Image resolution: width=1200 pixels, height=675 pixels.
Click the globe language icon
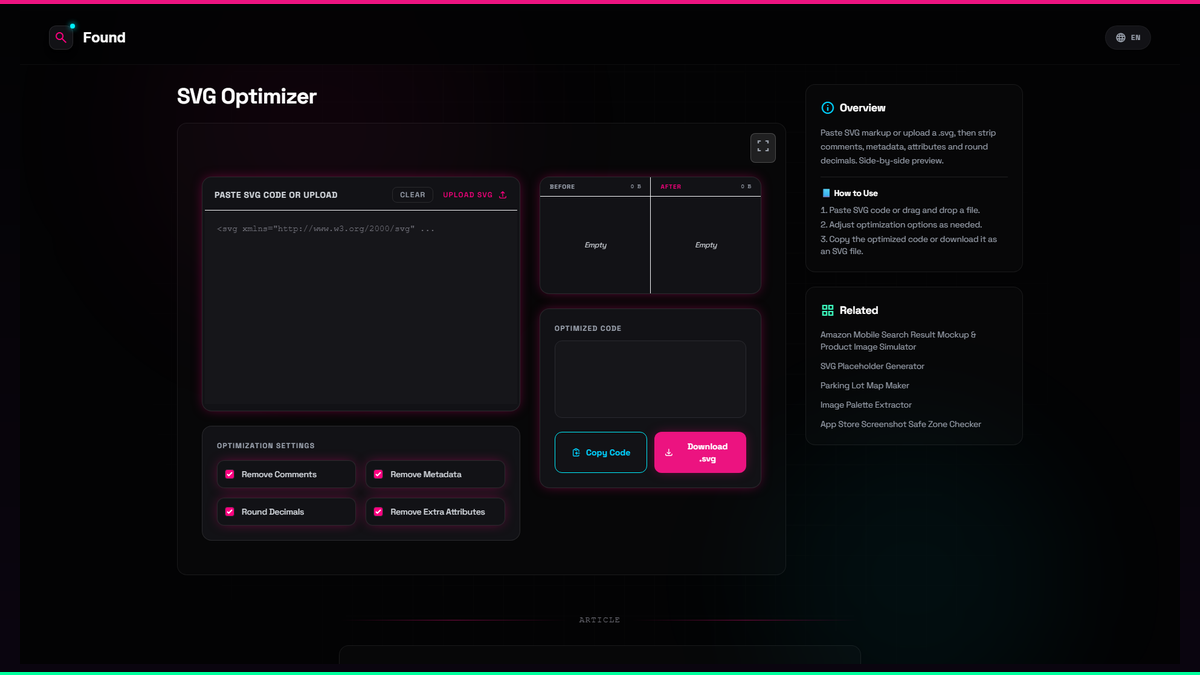coord(1120,38)
